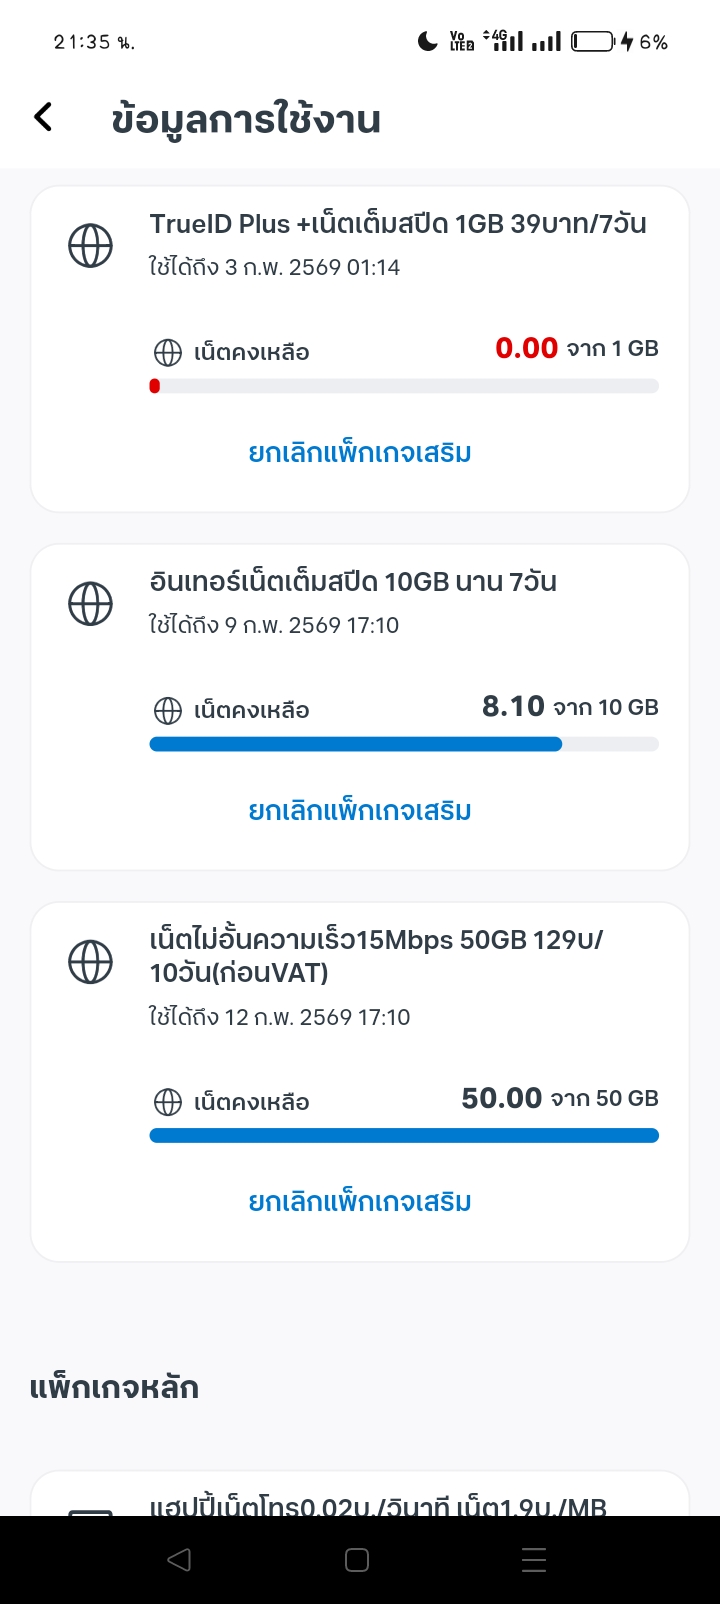Tap the battery indicator in status bar
The height and width of the screenshot is (1604, 720).
[x=593, y=41]
